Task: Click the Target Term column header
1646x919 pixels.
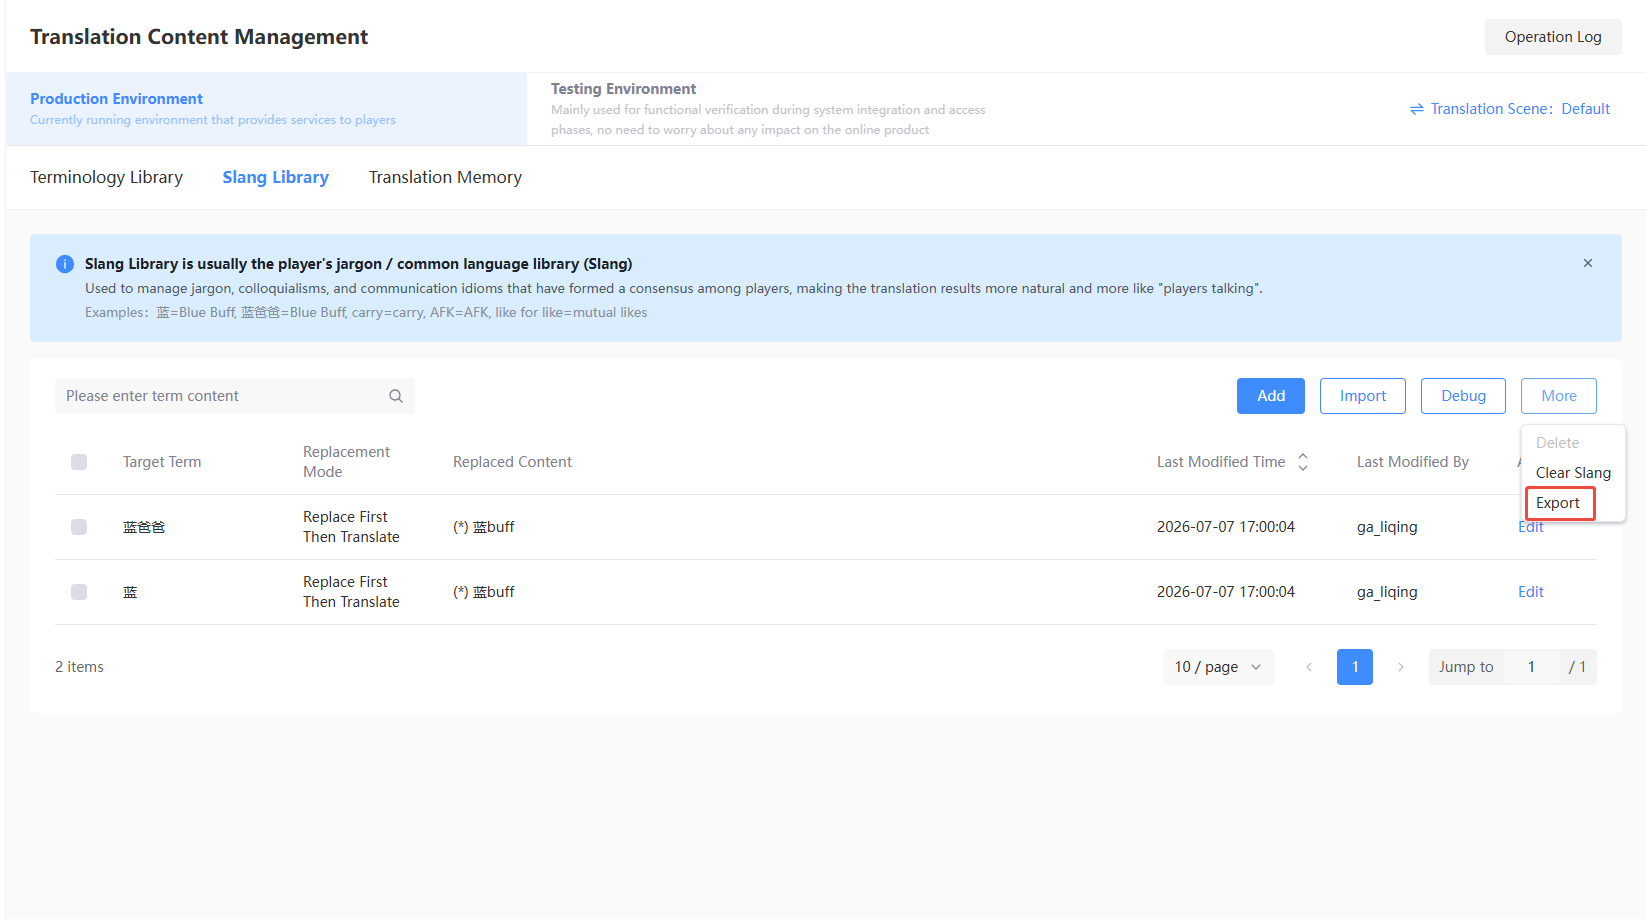Action: (x=162, y=462)
